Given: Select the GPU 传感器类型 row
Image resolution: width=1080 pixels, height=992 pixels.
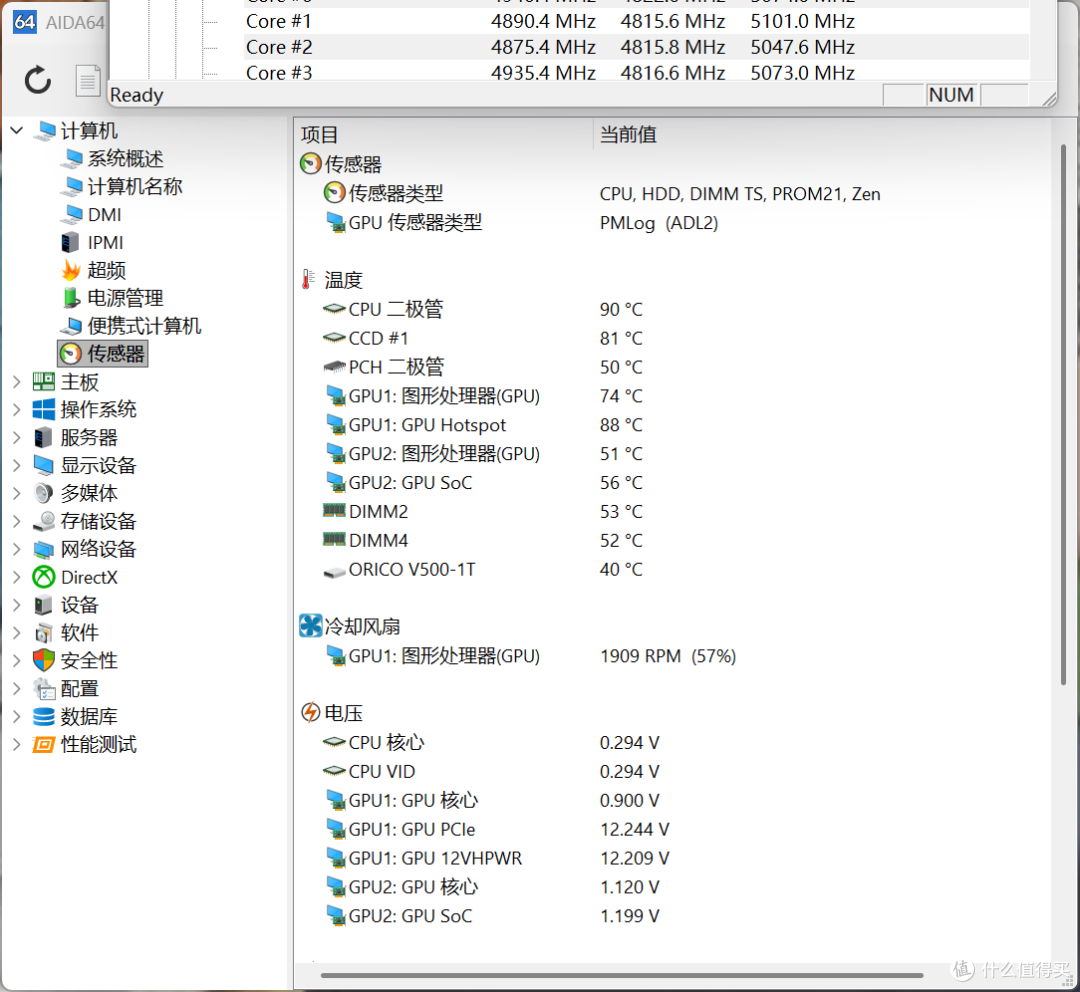Looking at the screenshot, I should point(672,223).
